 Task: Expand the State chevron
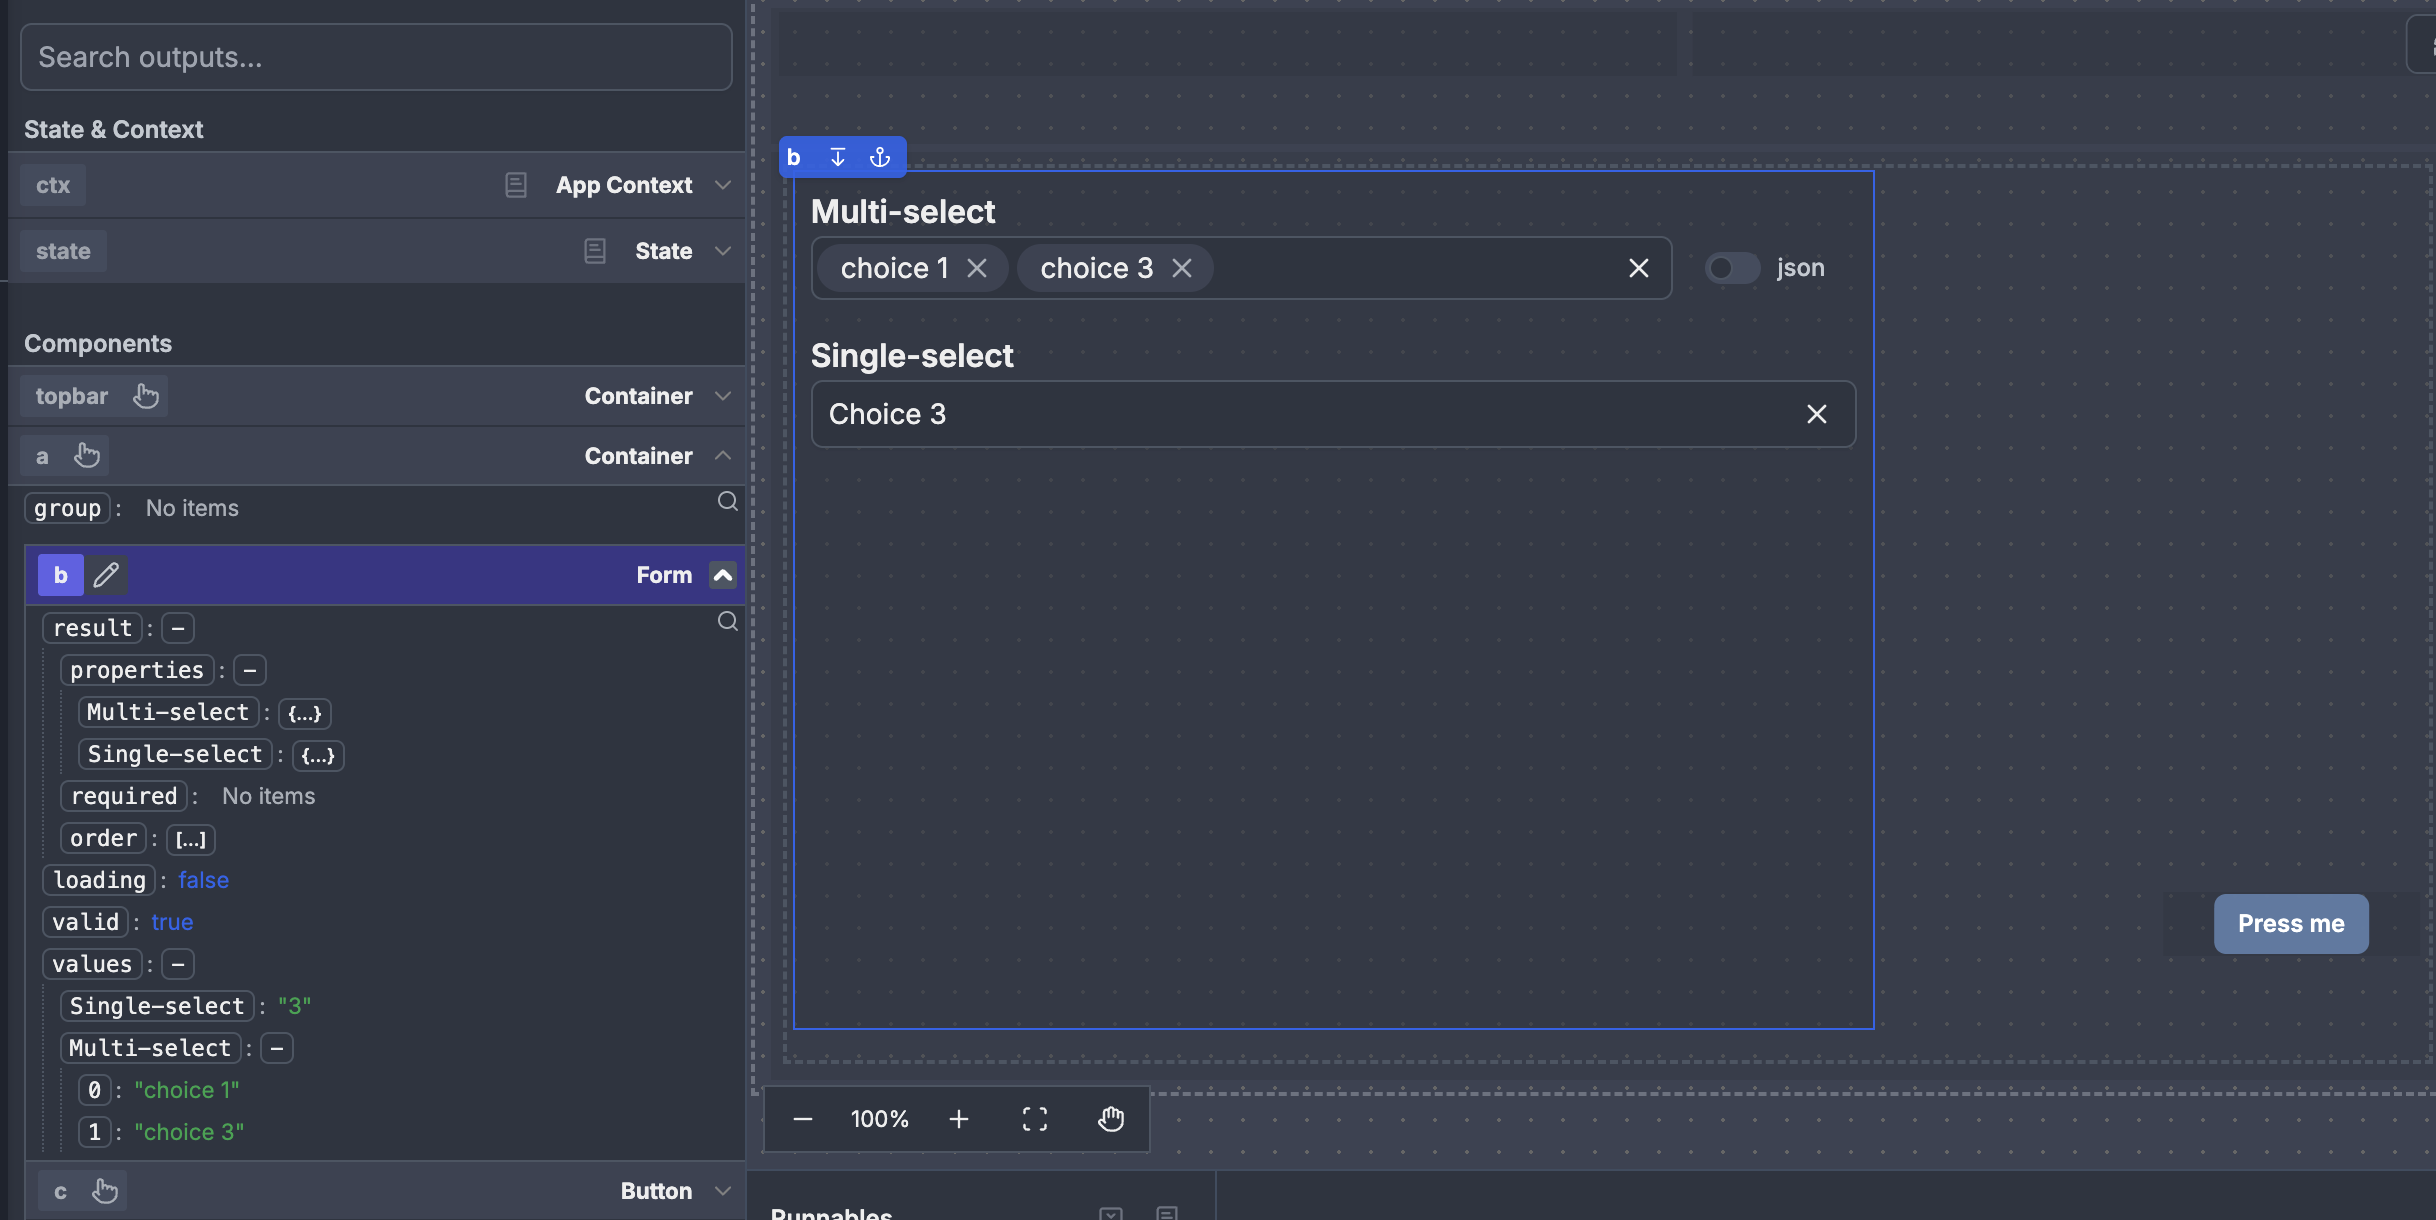click(x=723, y=251)
